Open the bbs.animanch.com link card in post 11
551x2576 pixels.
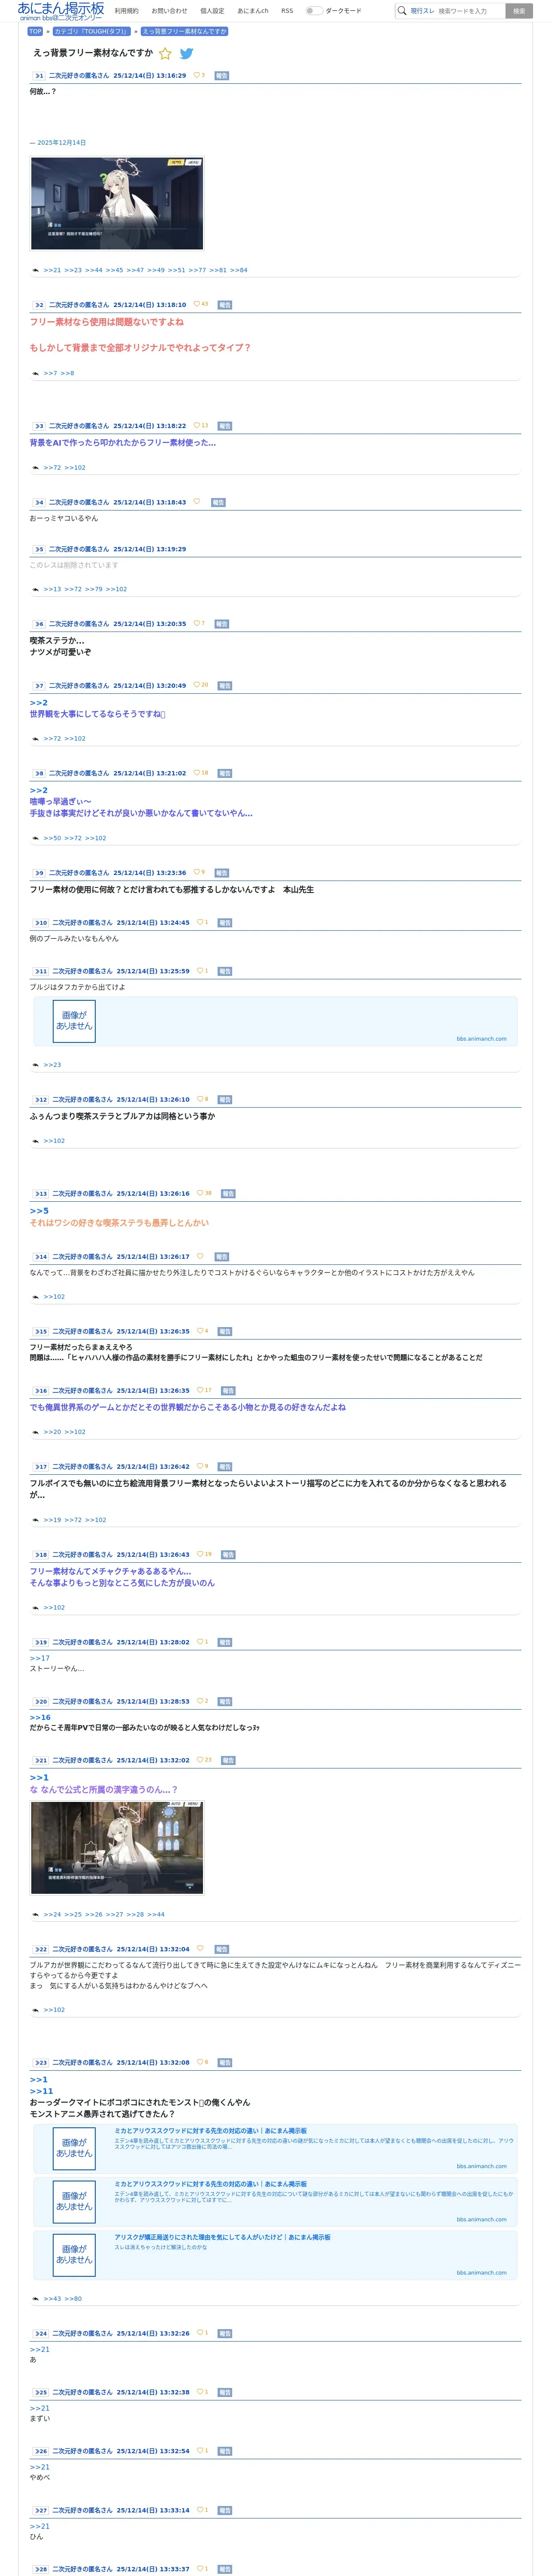(x=275, y=1021)
